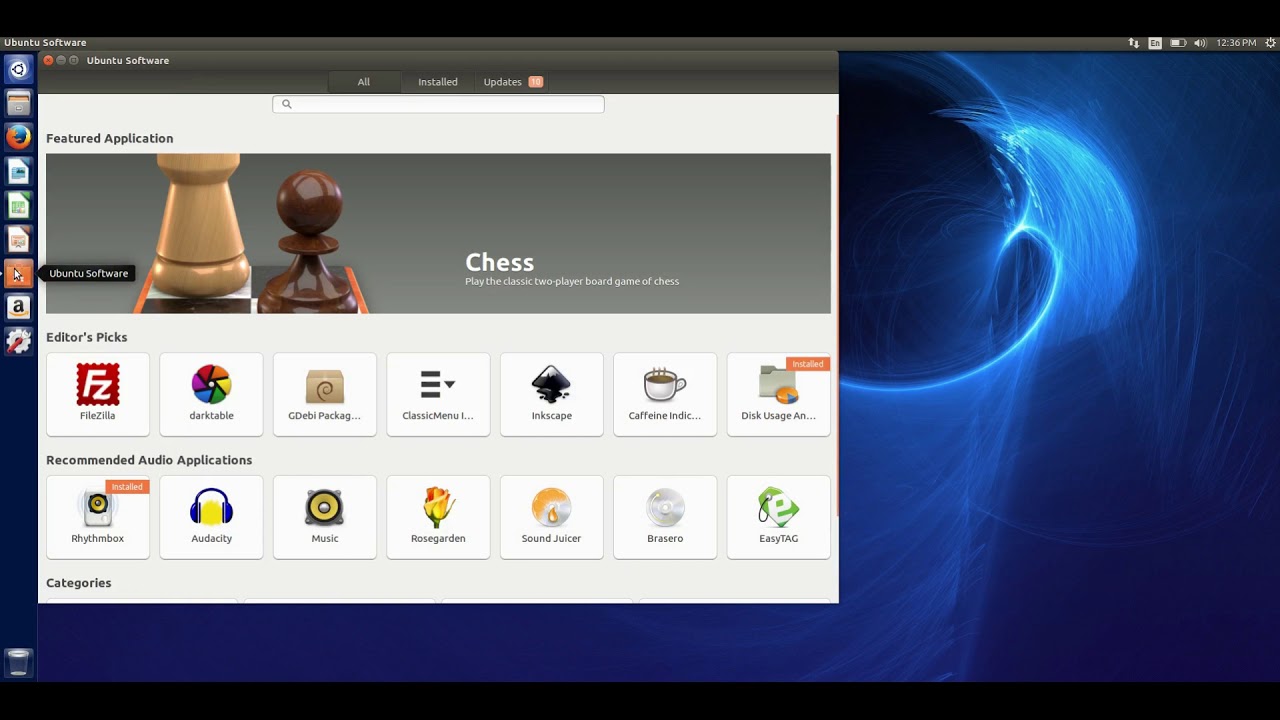Launch LibreOffice Calc from launcher
The height and width of the screenshot is (720, 1280).
(x=18, y=206)
